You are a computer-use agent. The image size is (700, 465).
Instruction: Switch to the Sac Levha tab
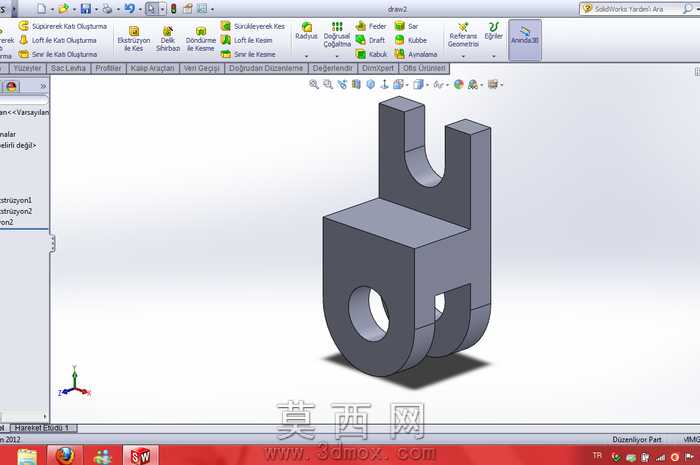pyautogui.click(x=68, y=68)
